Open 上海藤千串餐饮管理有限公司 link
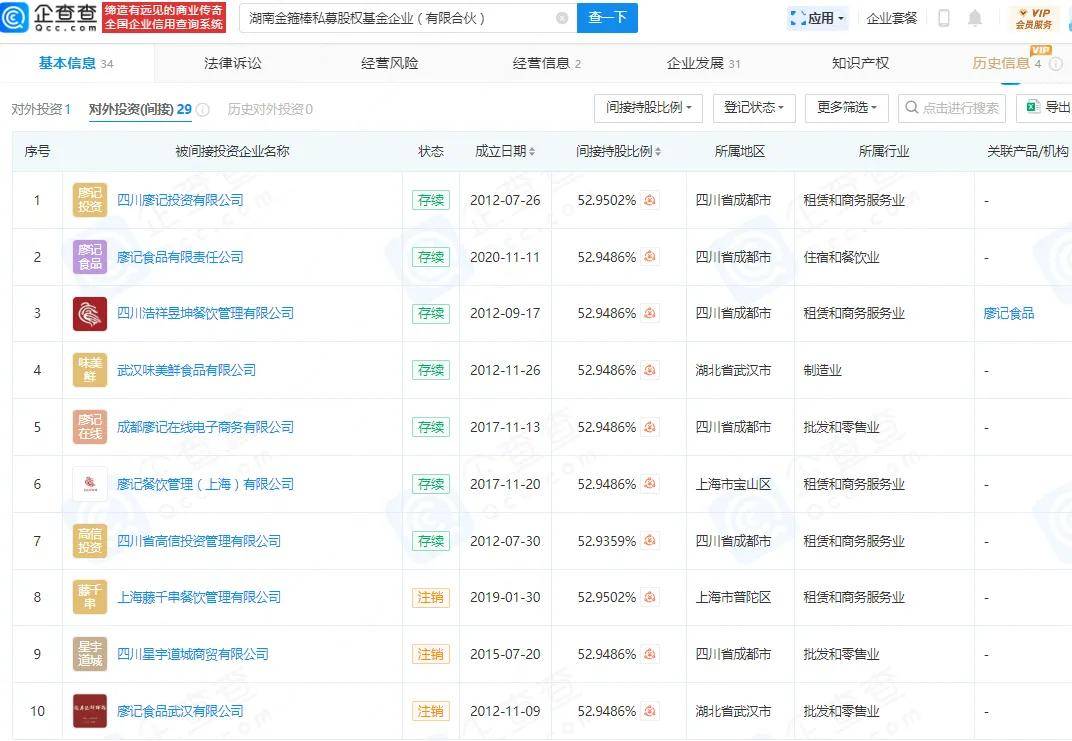 click(x=199, y=597)
